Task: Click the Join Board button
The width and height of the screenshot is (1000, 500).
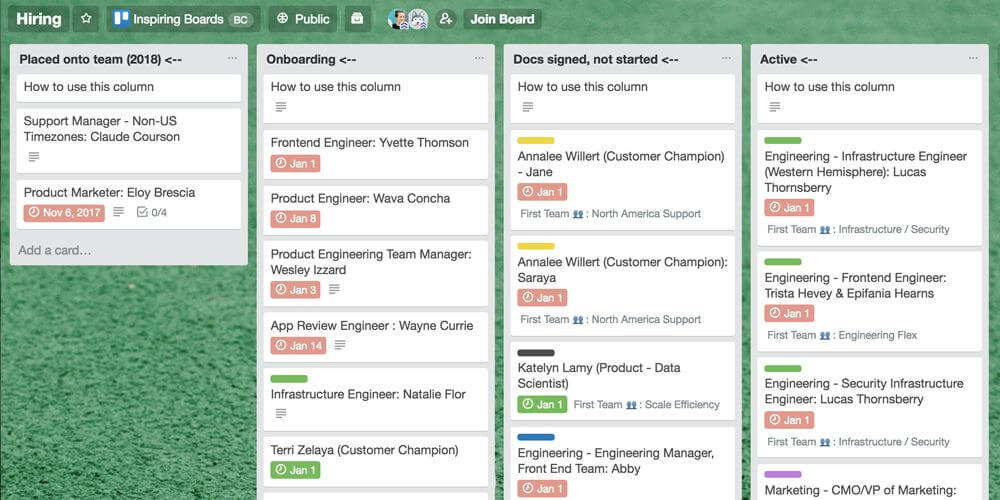Action: pyautogui.click(x=503, y=19)
